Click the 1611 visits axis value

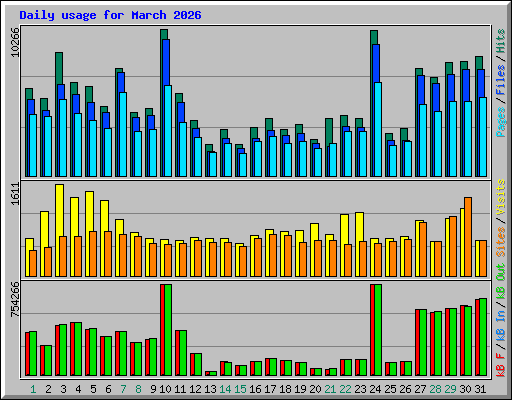click(15, 194)
